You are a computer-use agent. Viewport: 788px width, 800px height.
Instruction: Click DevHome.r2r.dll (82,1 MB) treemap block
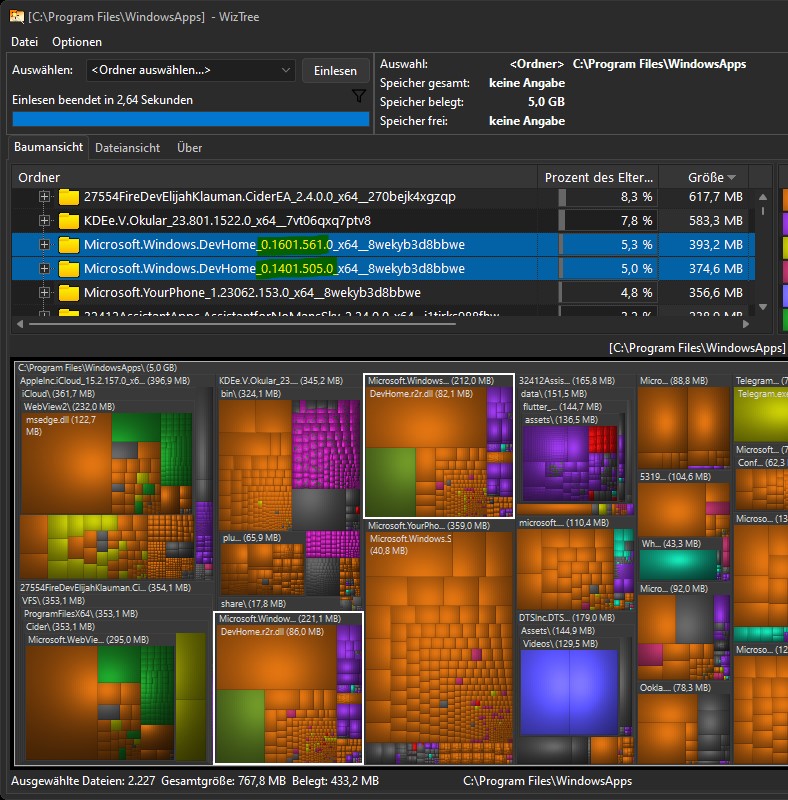tap(427, 417)
